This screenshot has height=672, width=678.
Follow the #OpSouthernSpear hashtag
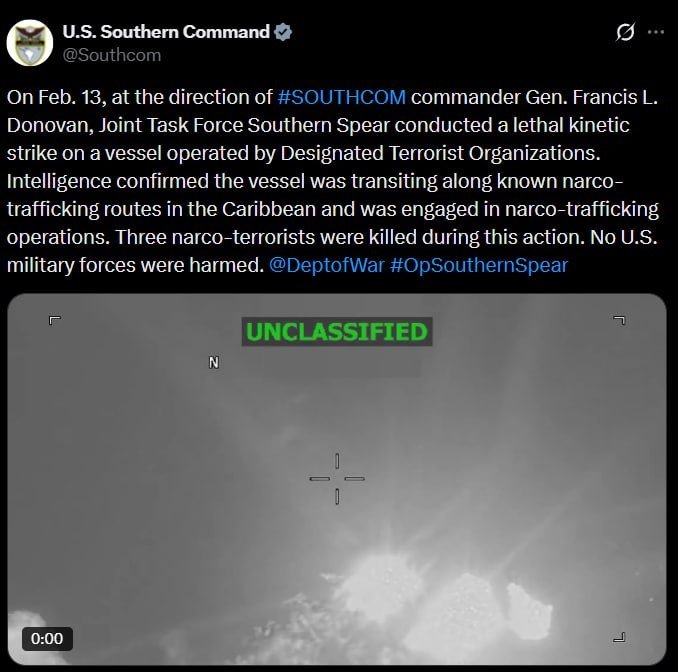point(479,266)
